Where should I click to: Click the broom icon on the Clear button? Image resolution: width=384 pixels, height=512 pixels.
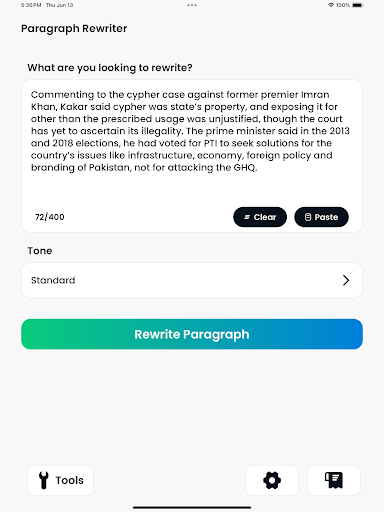(x=247, y=217)
